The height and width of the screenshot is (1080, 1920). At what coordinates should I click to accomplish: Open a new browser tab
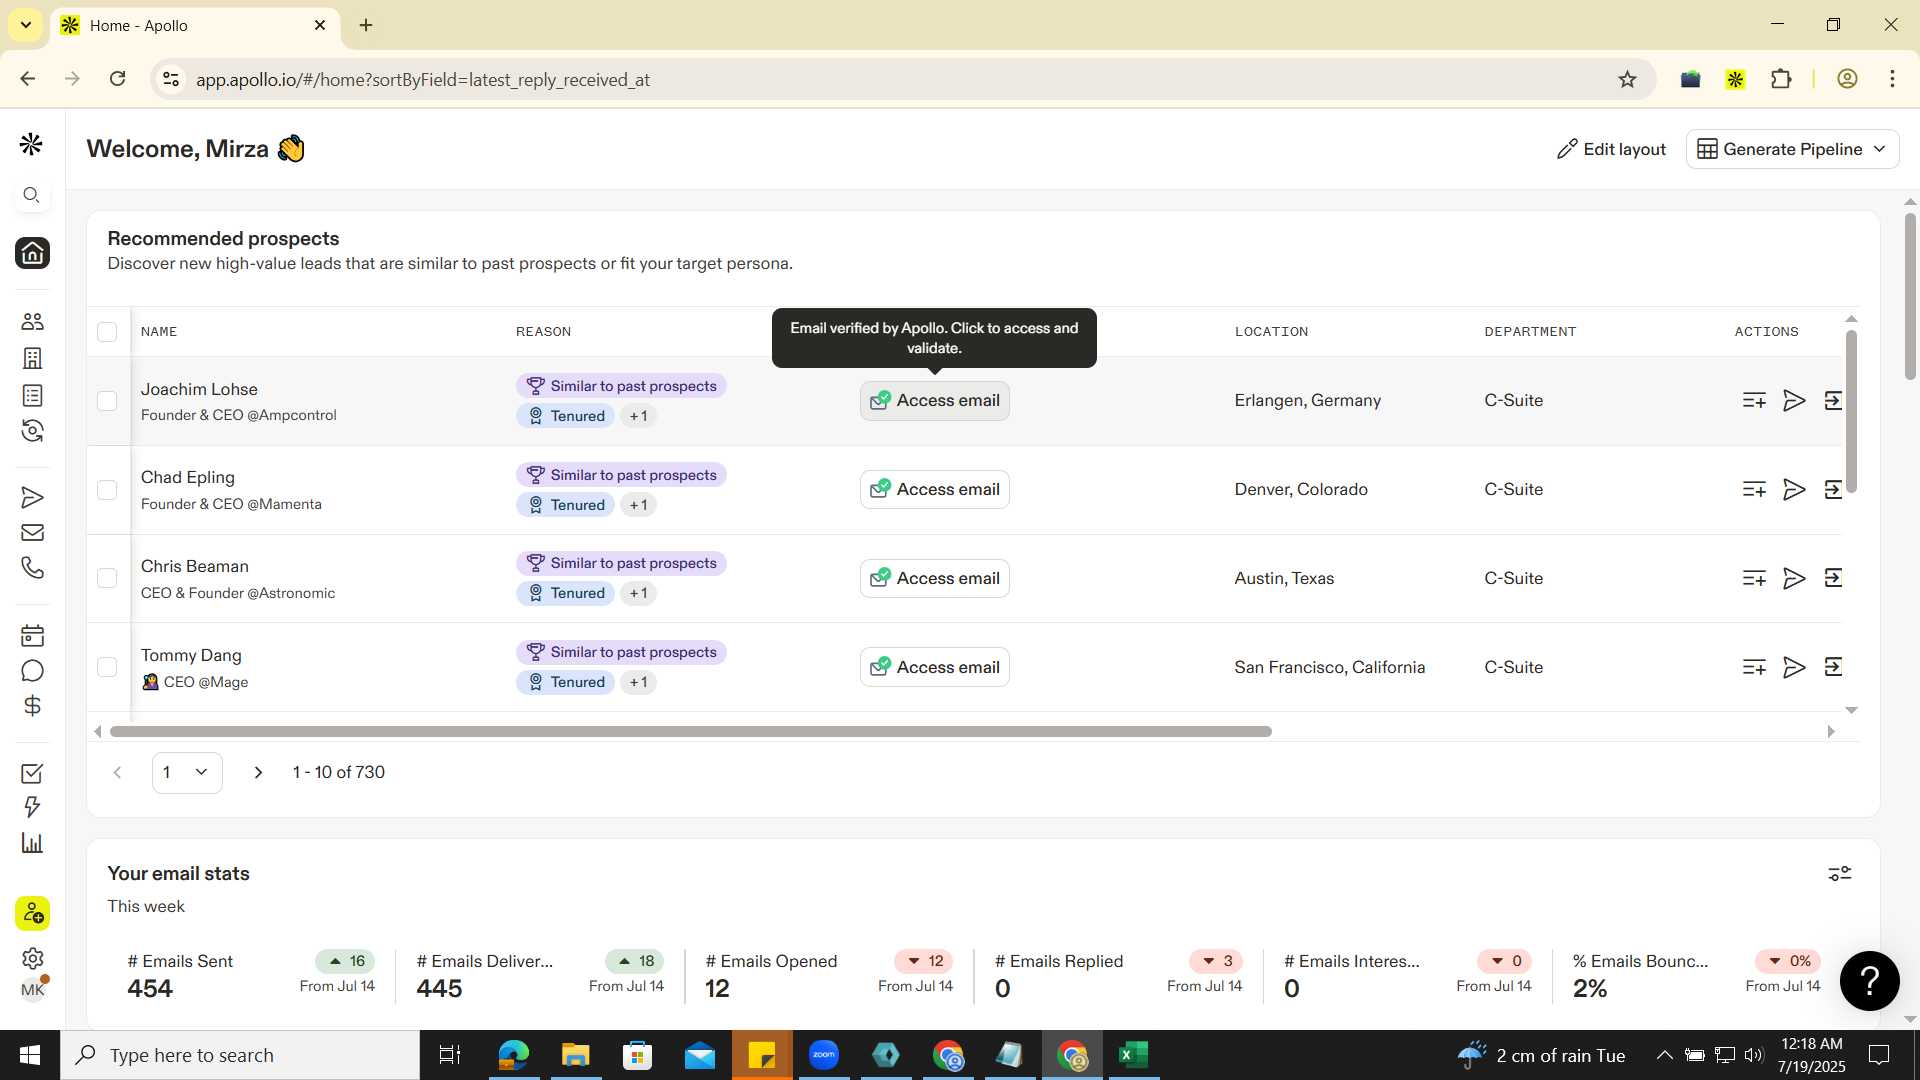click(366, 25)
